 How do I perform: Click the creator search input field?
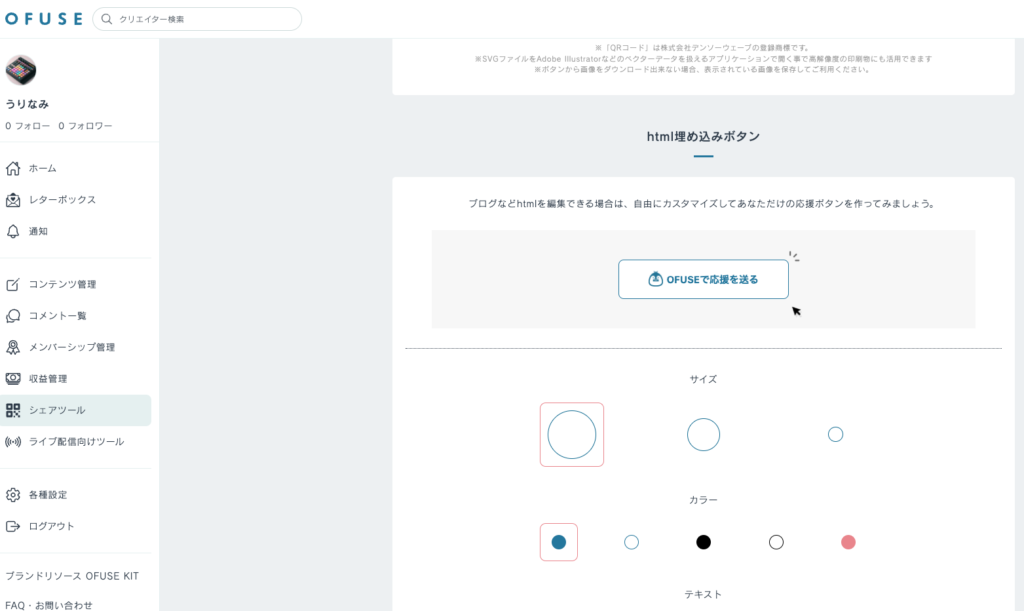pos(205,19)
